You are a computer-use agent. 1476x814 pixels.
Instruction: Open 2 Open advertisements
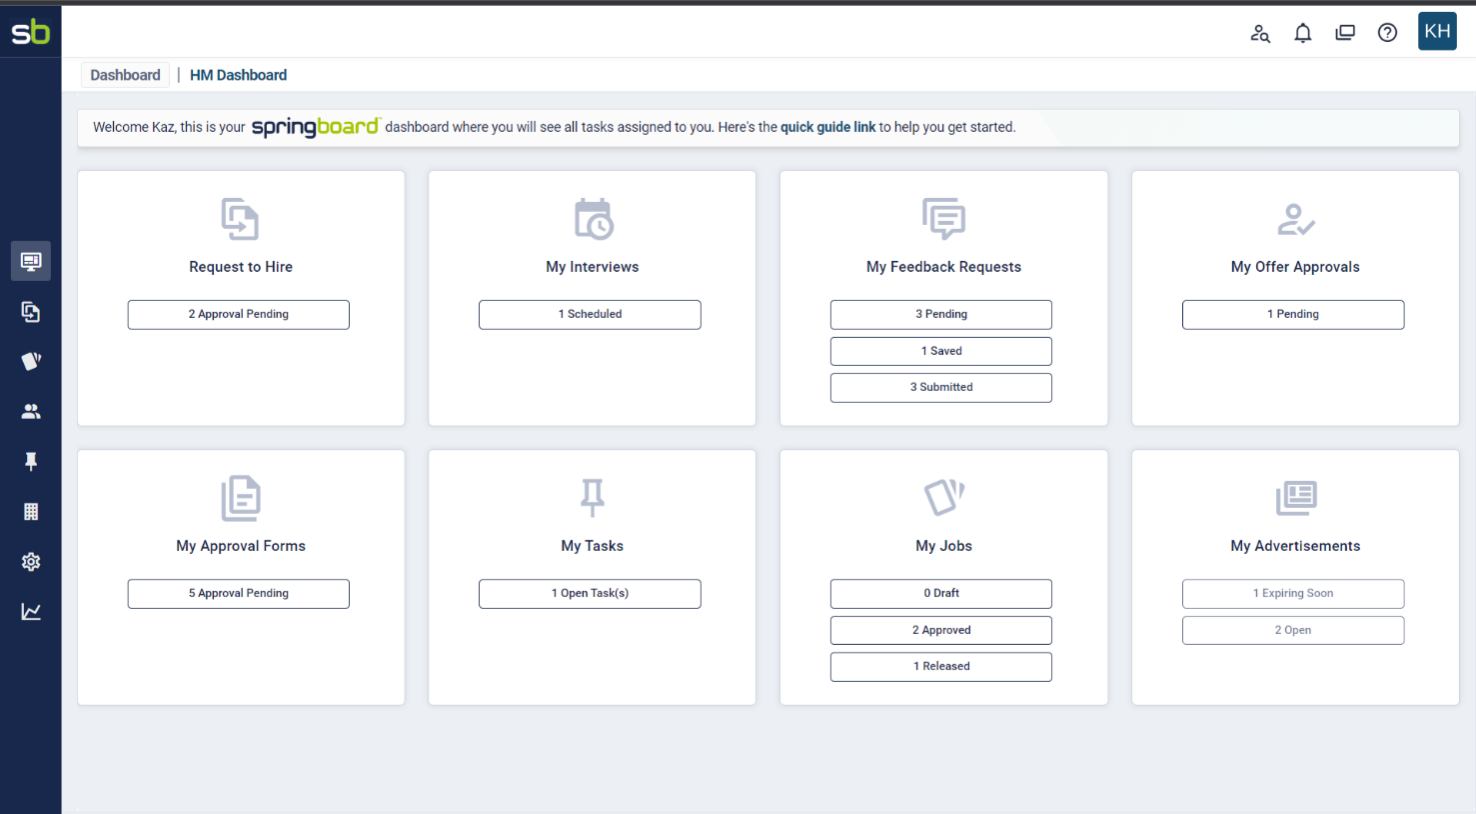click(1293, 630)
